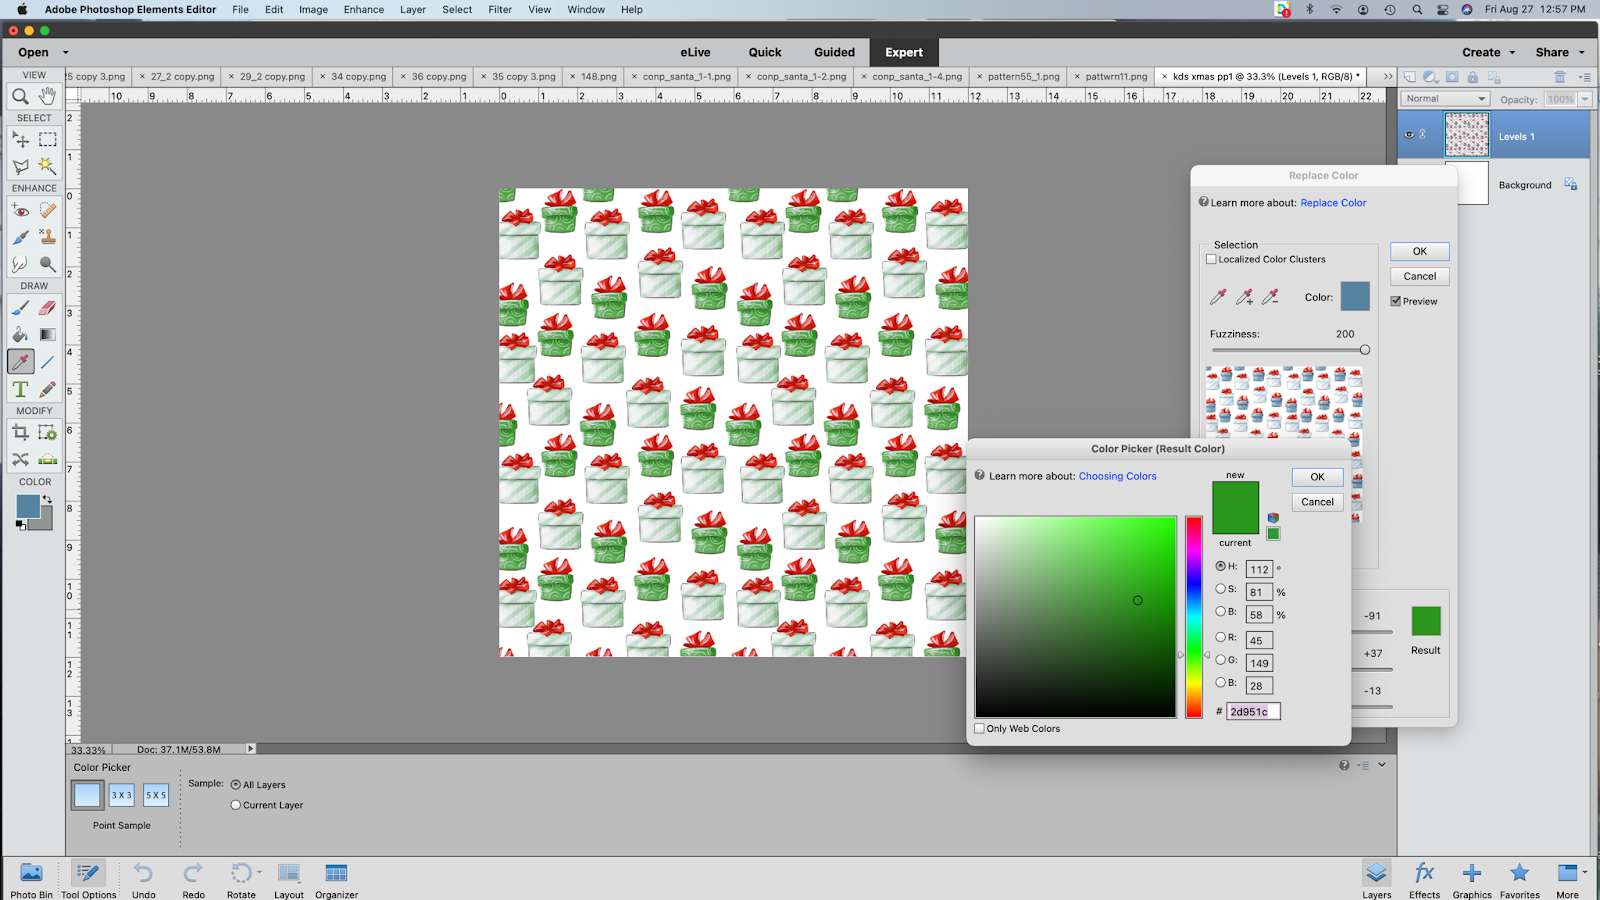The width and height of the screenshot is (1600, 900).
Task: Delete layer using the trash icon
Action: tap(1559, 77)
